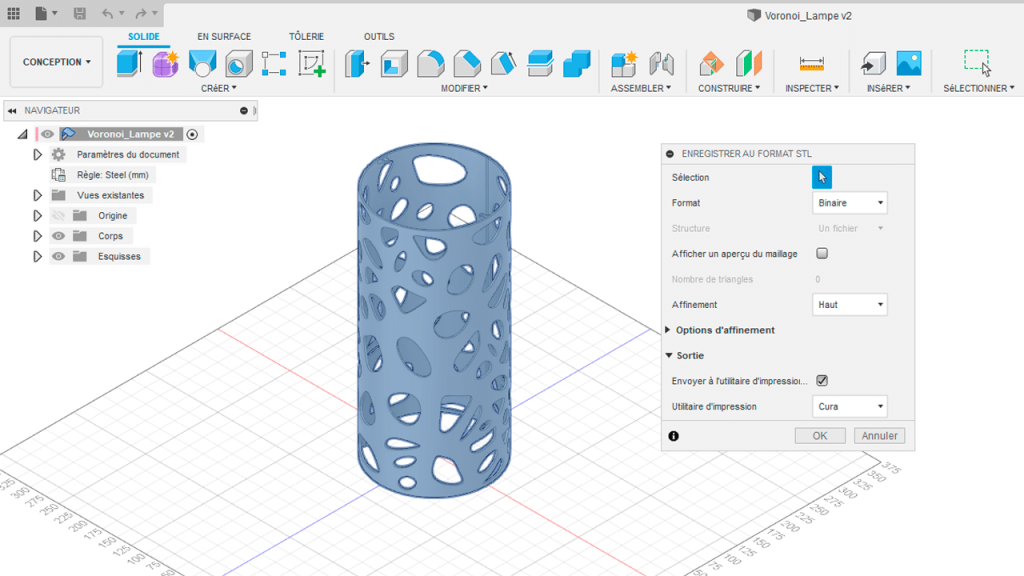
Task: Click the info icon in STL dialog
Action: (x=673, y=436)
